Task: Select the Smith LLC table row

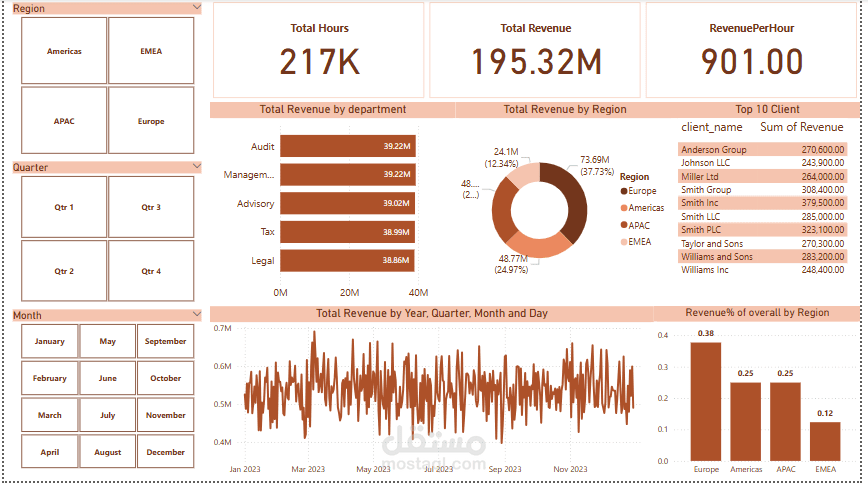Action: click(762, 216)
